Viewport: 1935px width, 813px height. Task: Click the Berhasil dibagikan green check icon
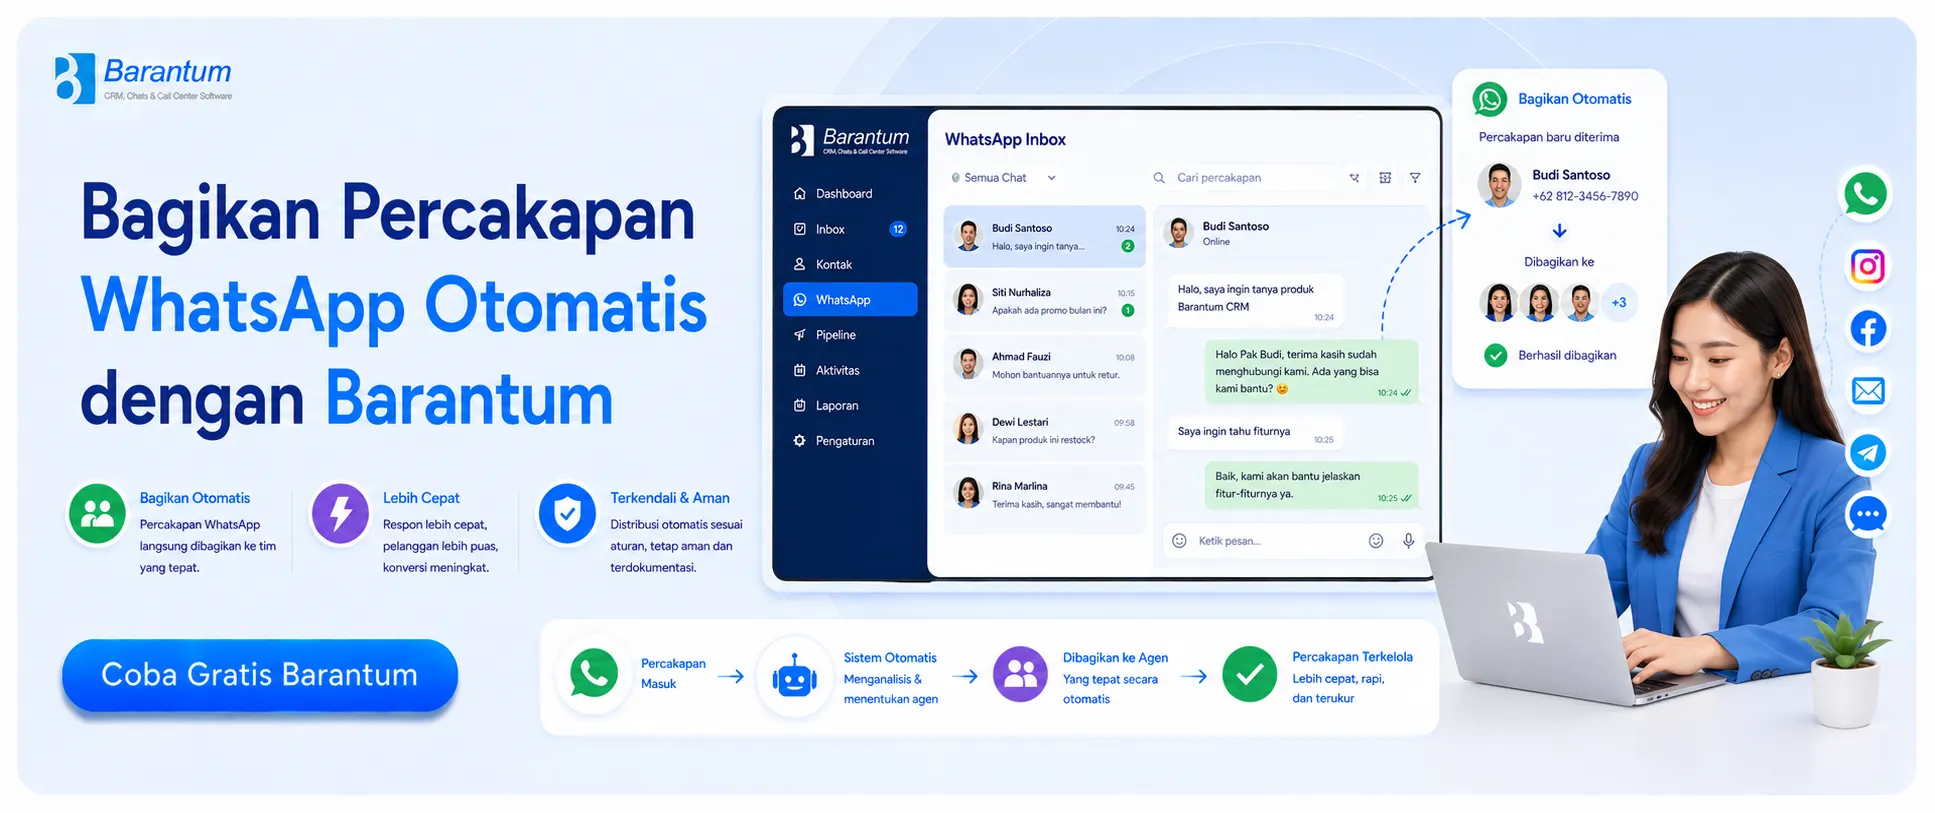[1495, 355]
